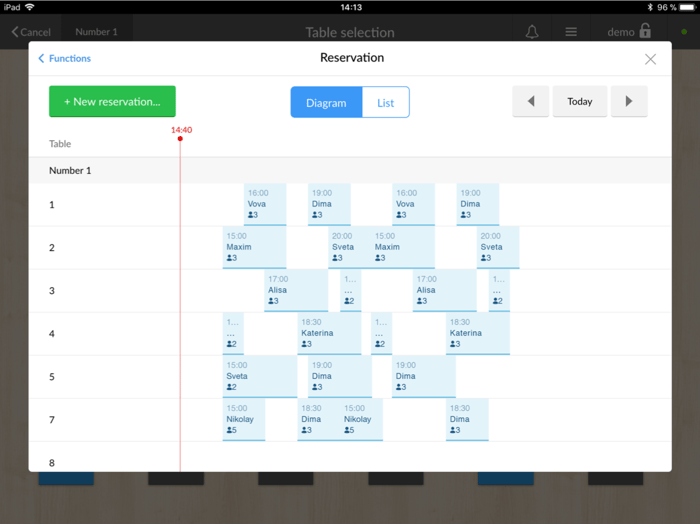This screenshot has width=700, height=524.
Task: Open Katerina's first 18:30 reservation on table 4
Action: [x=328, y=334]
